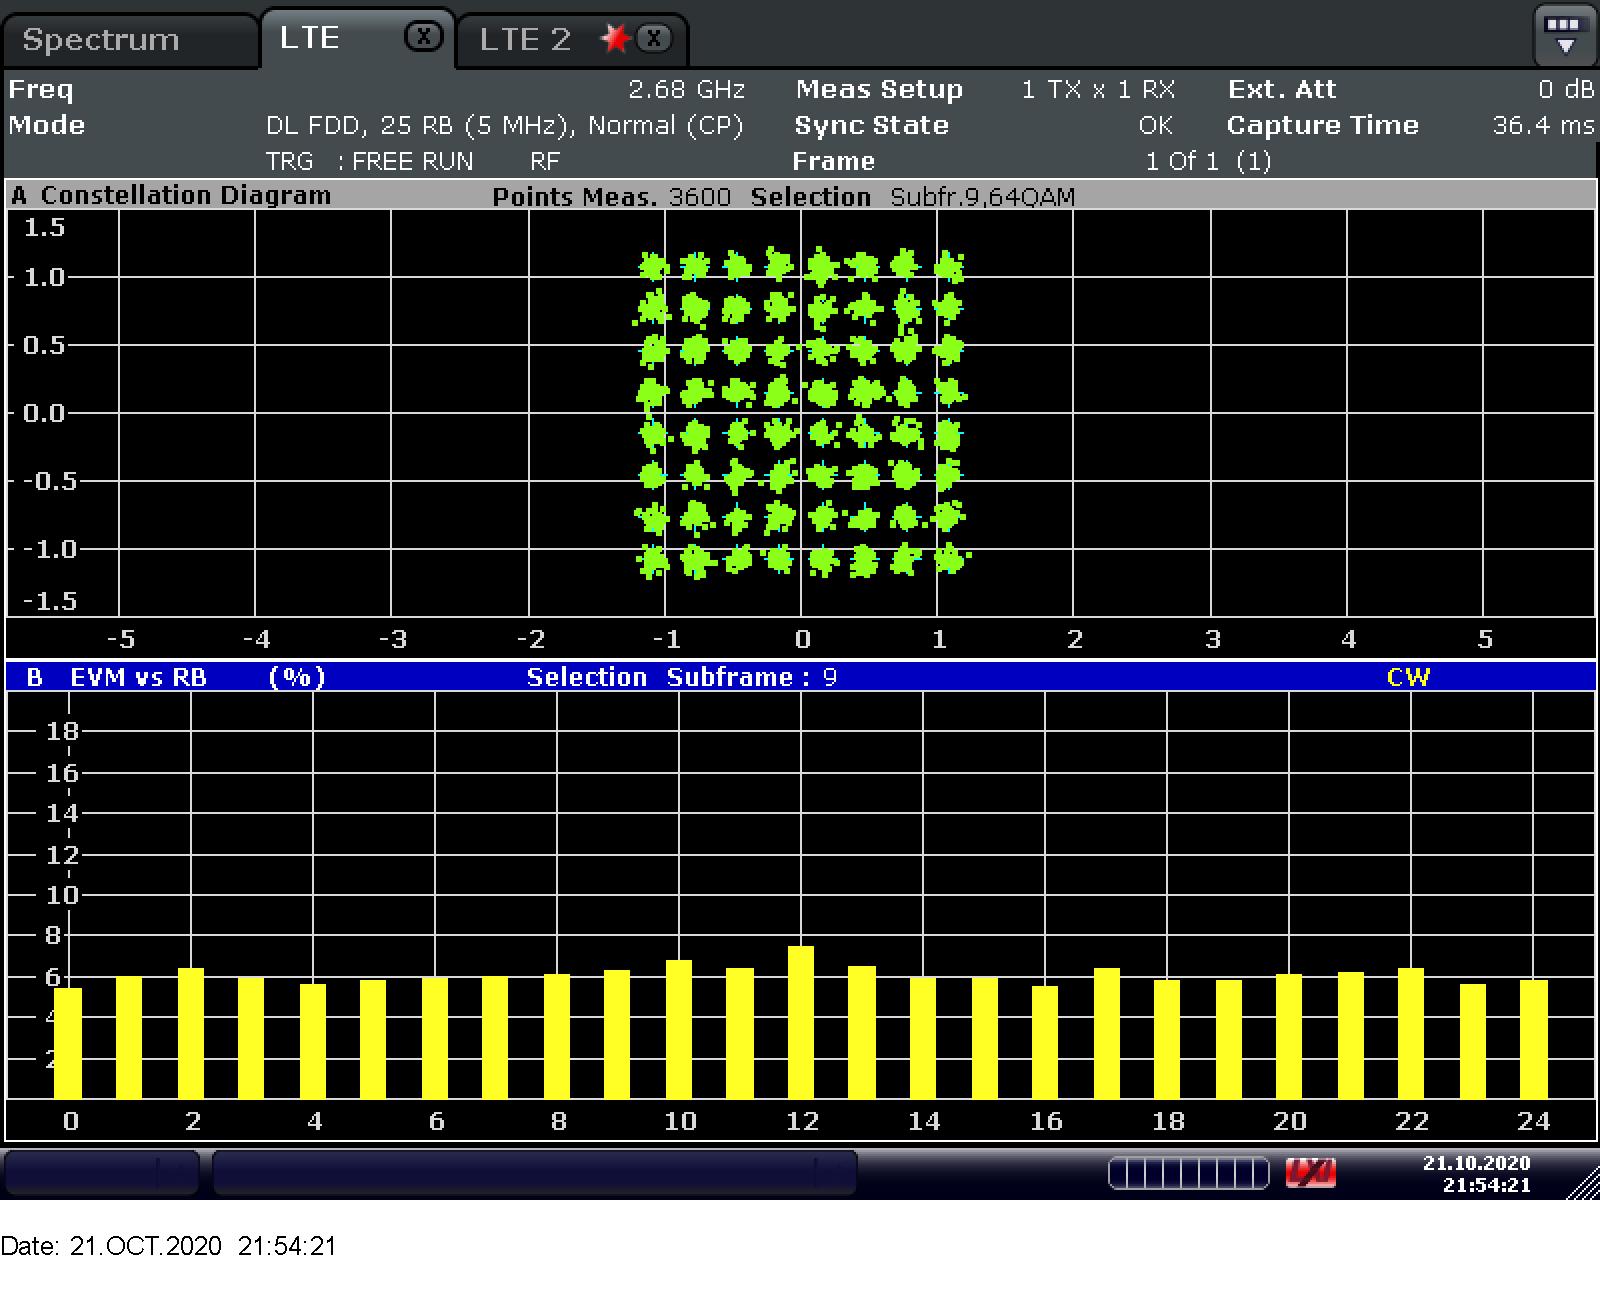Click the red star on LTE 2 tab
Screen dimensions: 1600x1292
click(615, 39)
